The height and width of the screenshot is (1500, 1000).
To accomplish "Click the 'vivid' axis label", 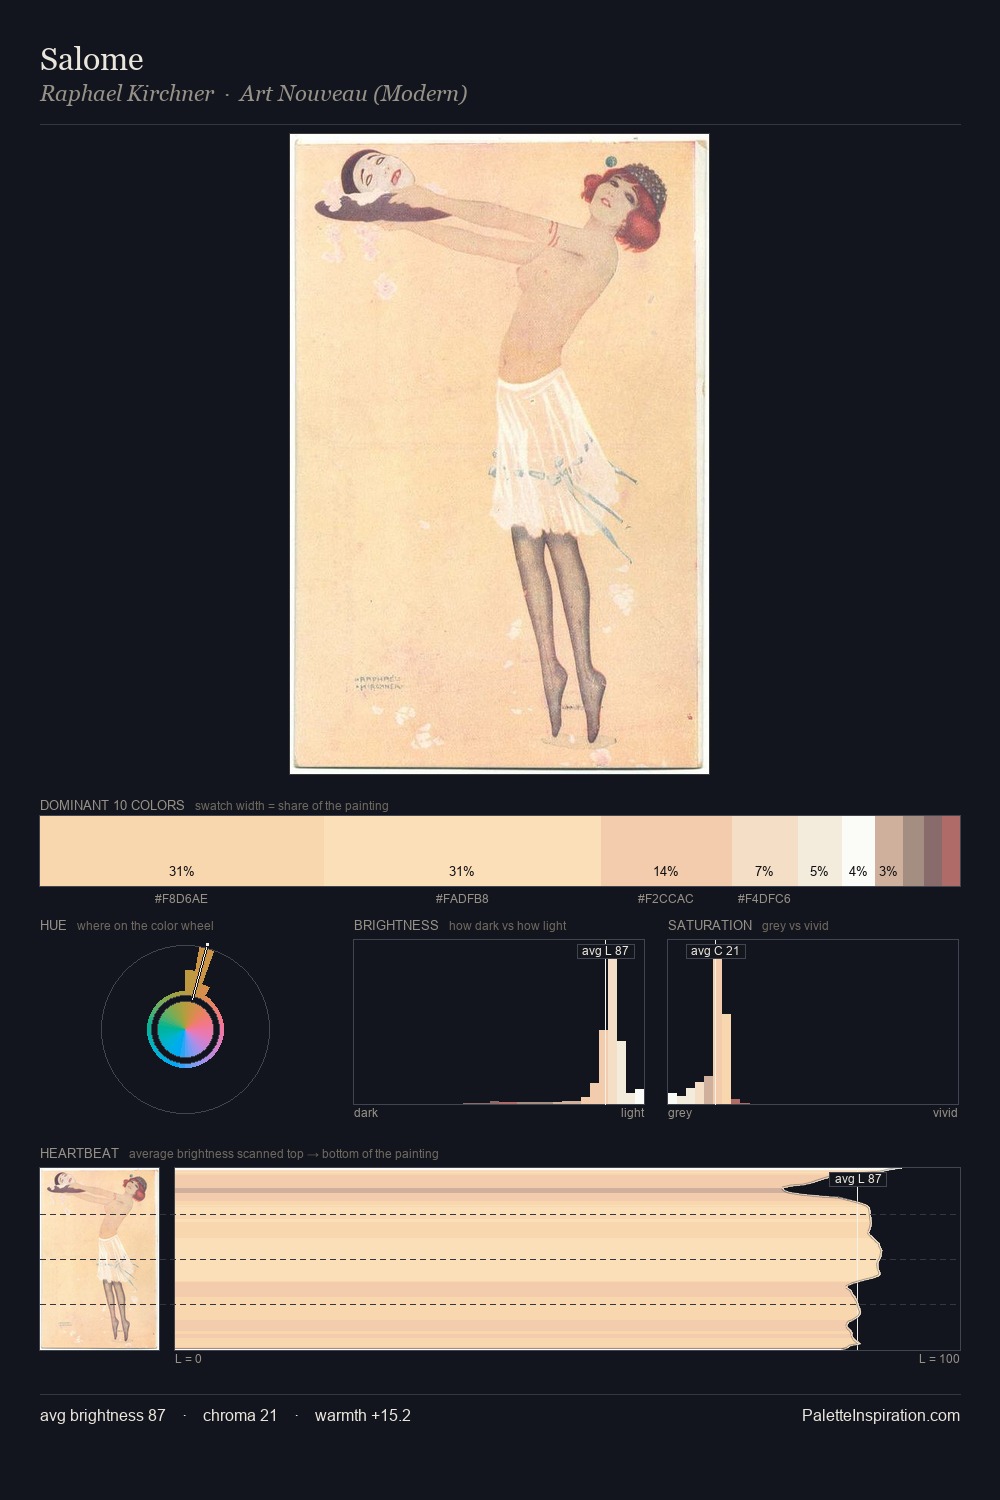I will point(945,1113).
